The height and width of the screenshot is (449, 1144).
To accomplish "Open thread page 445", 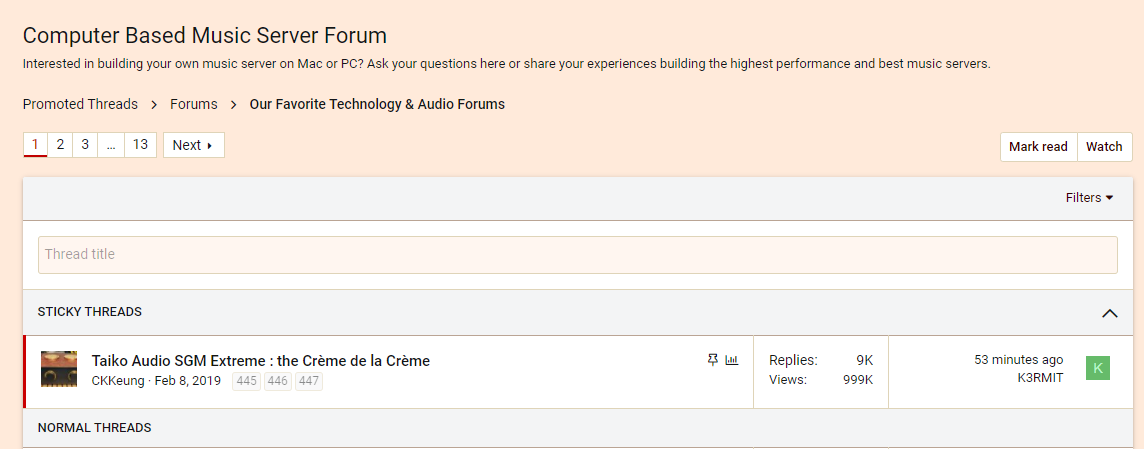I will (247, 381).
